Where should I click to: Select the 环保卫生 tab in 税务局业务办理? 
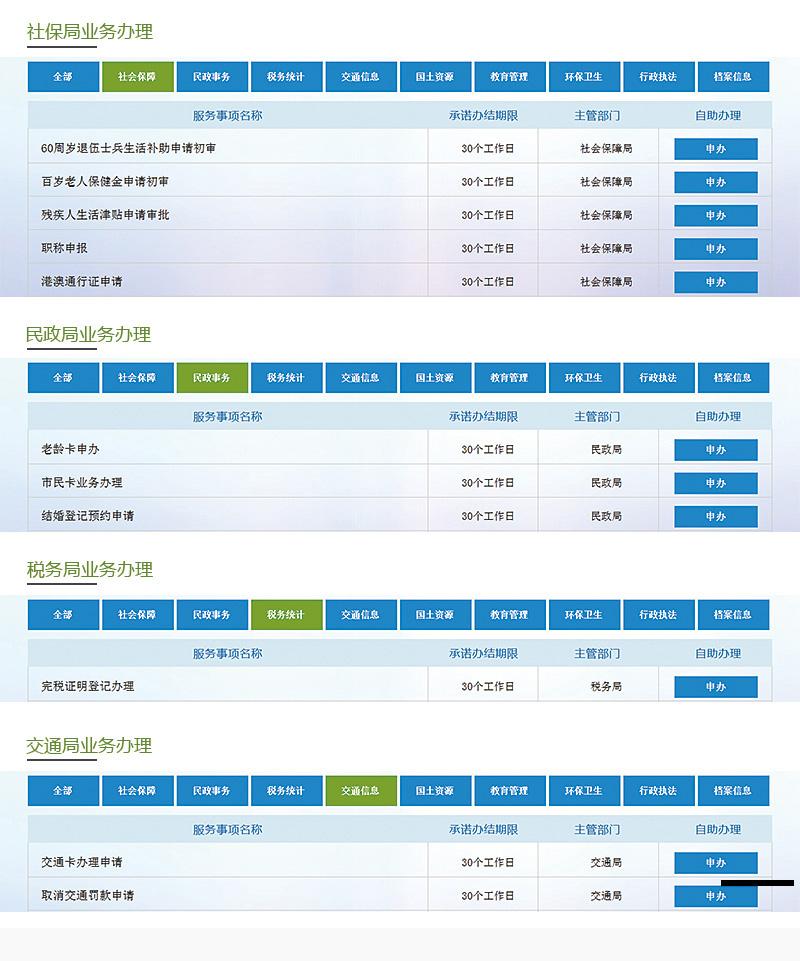(585, 615)
